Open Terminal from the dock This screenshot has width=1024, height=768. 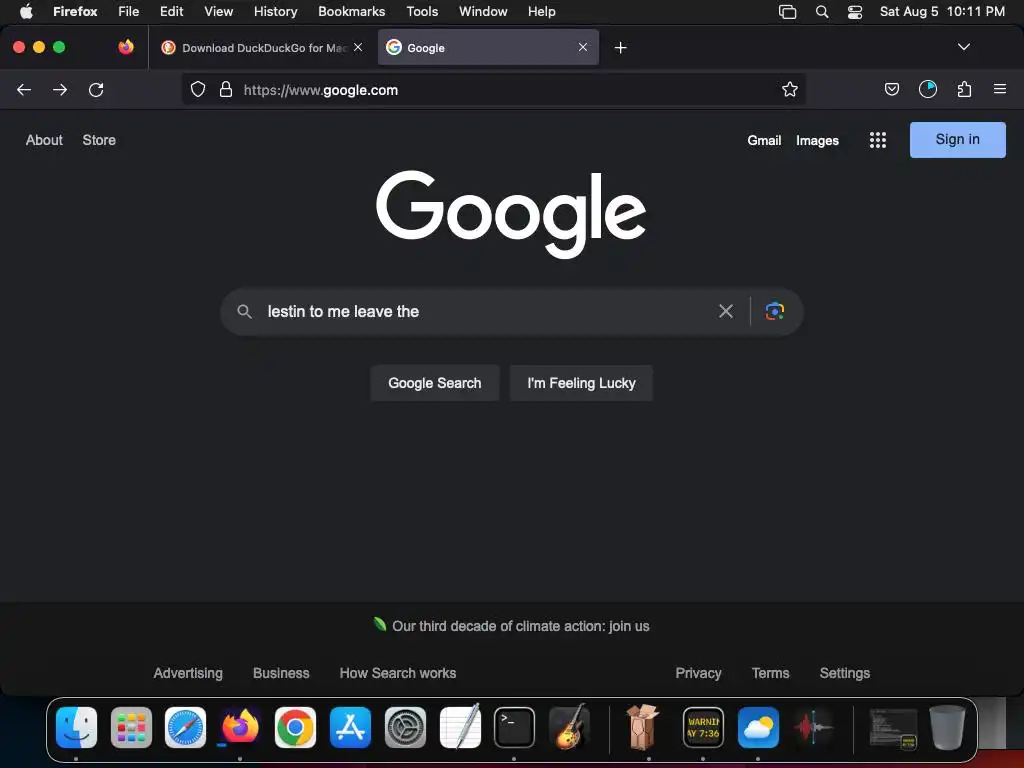coord(515,727)
